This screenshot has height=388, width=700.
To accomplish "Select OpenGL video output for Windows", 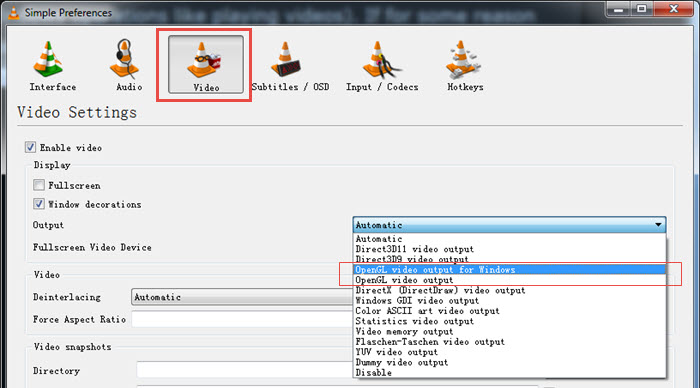I will (x=509, y=270).
